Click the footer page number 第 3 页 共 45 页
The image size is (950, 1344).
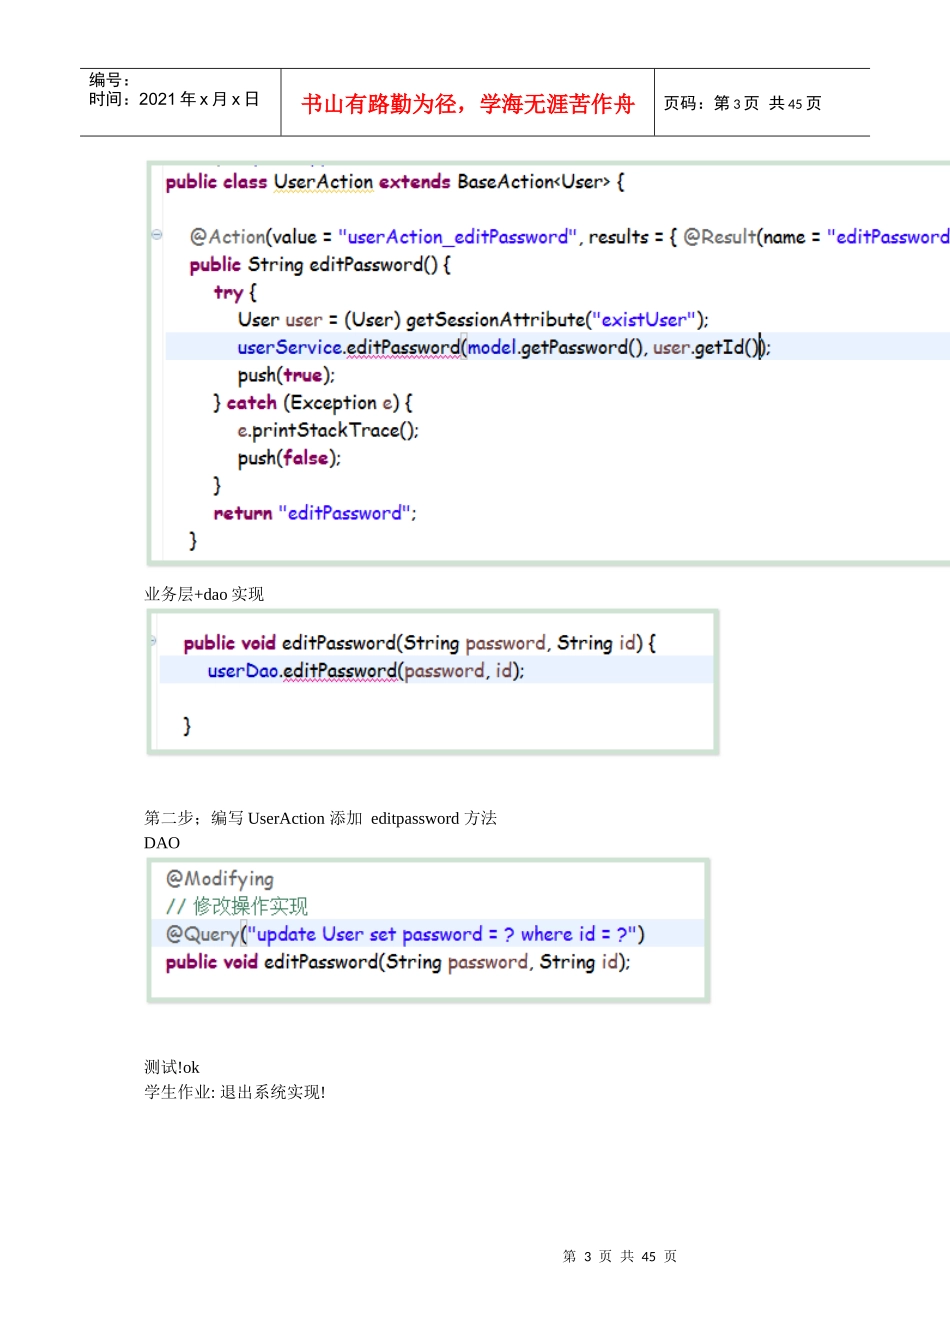[x=620, y=1256]
